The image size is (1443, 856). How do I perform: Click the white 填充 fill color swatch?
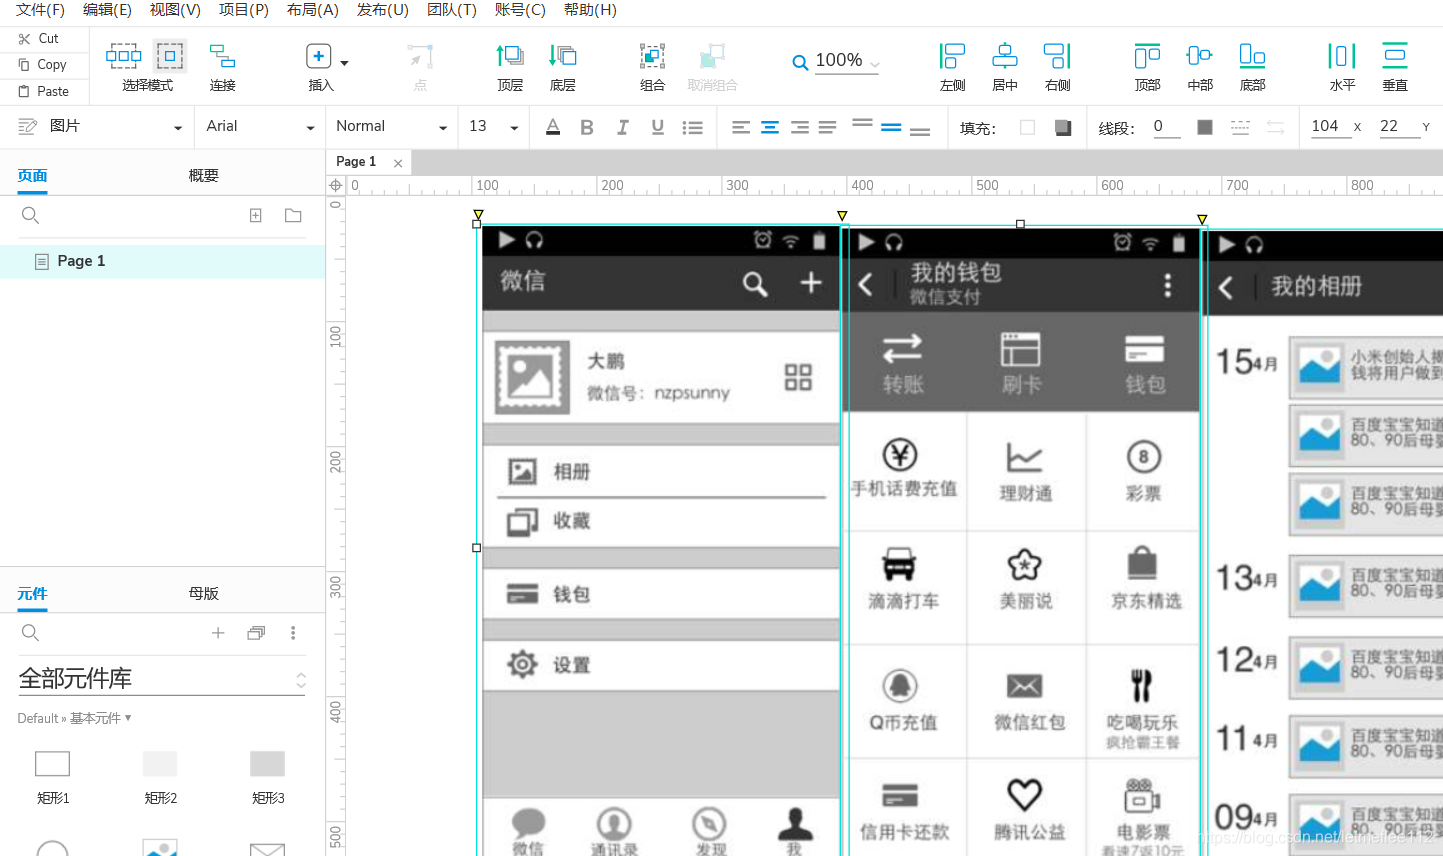tap(1027, 127)
